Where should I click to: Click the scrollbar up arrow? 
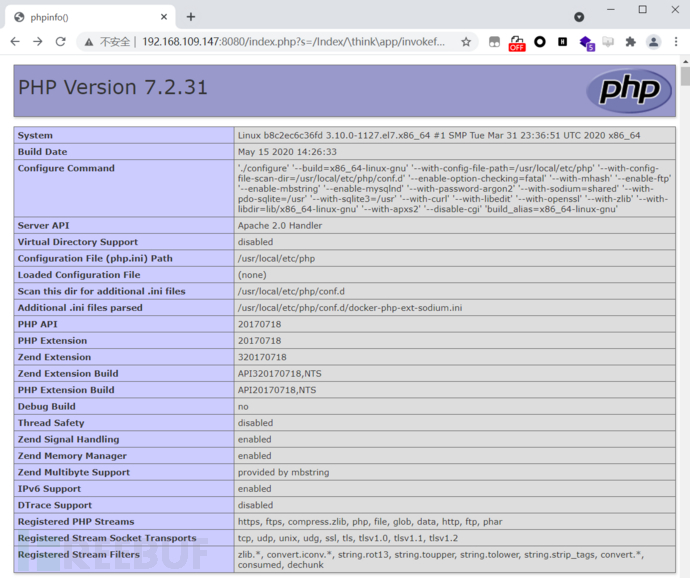(x=685, y=61)
